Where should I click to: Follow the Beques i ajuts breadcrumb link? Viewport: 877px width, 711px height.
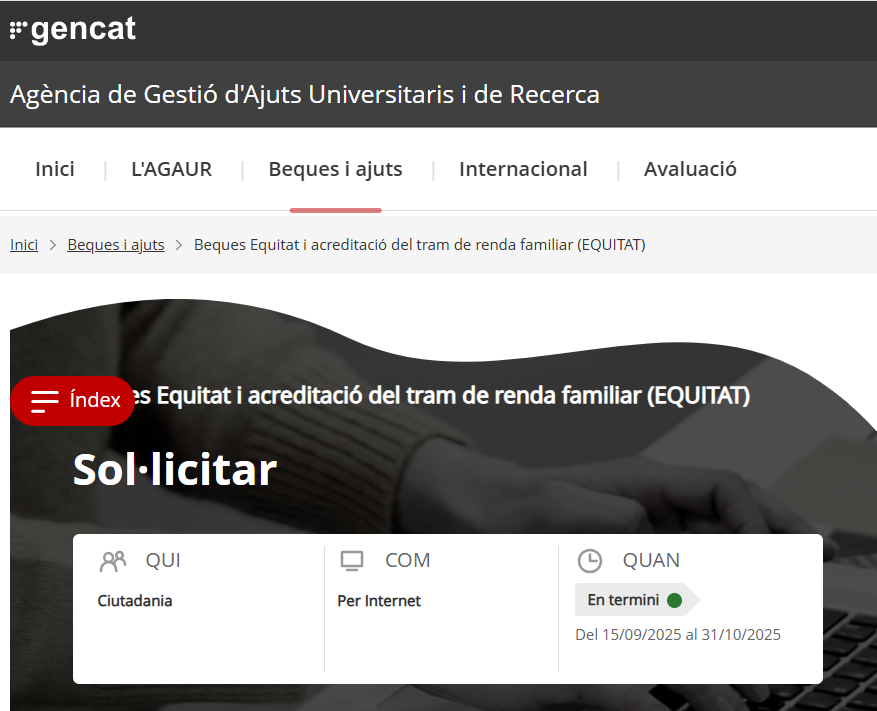point(116,245)
